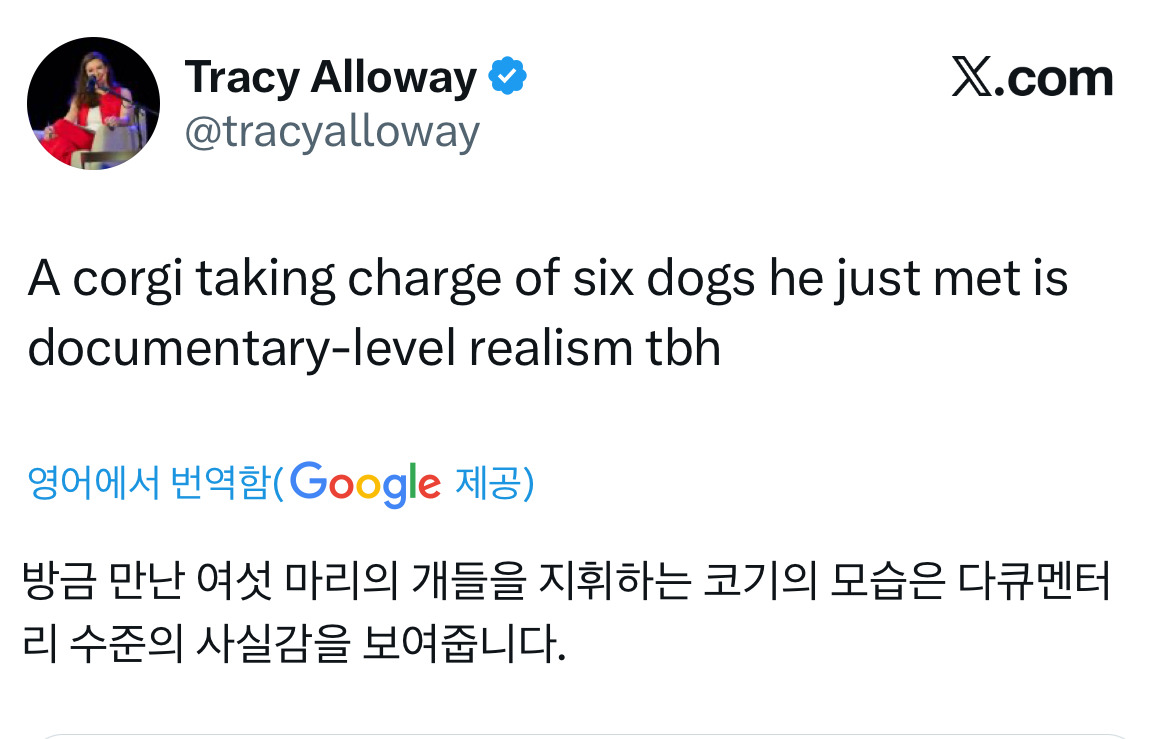This screenshot has width=1170, height=739.
Task: Click the word "realism" in the tweet
Action: [x=545, y=347]
